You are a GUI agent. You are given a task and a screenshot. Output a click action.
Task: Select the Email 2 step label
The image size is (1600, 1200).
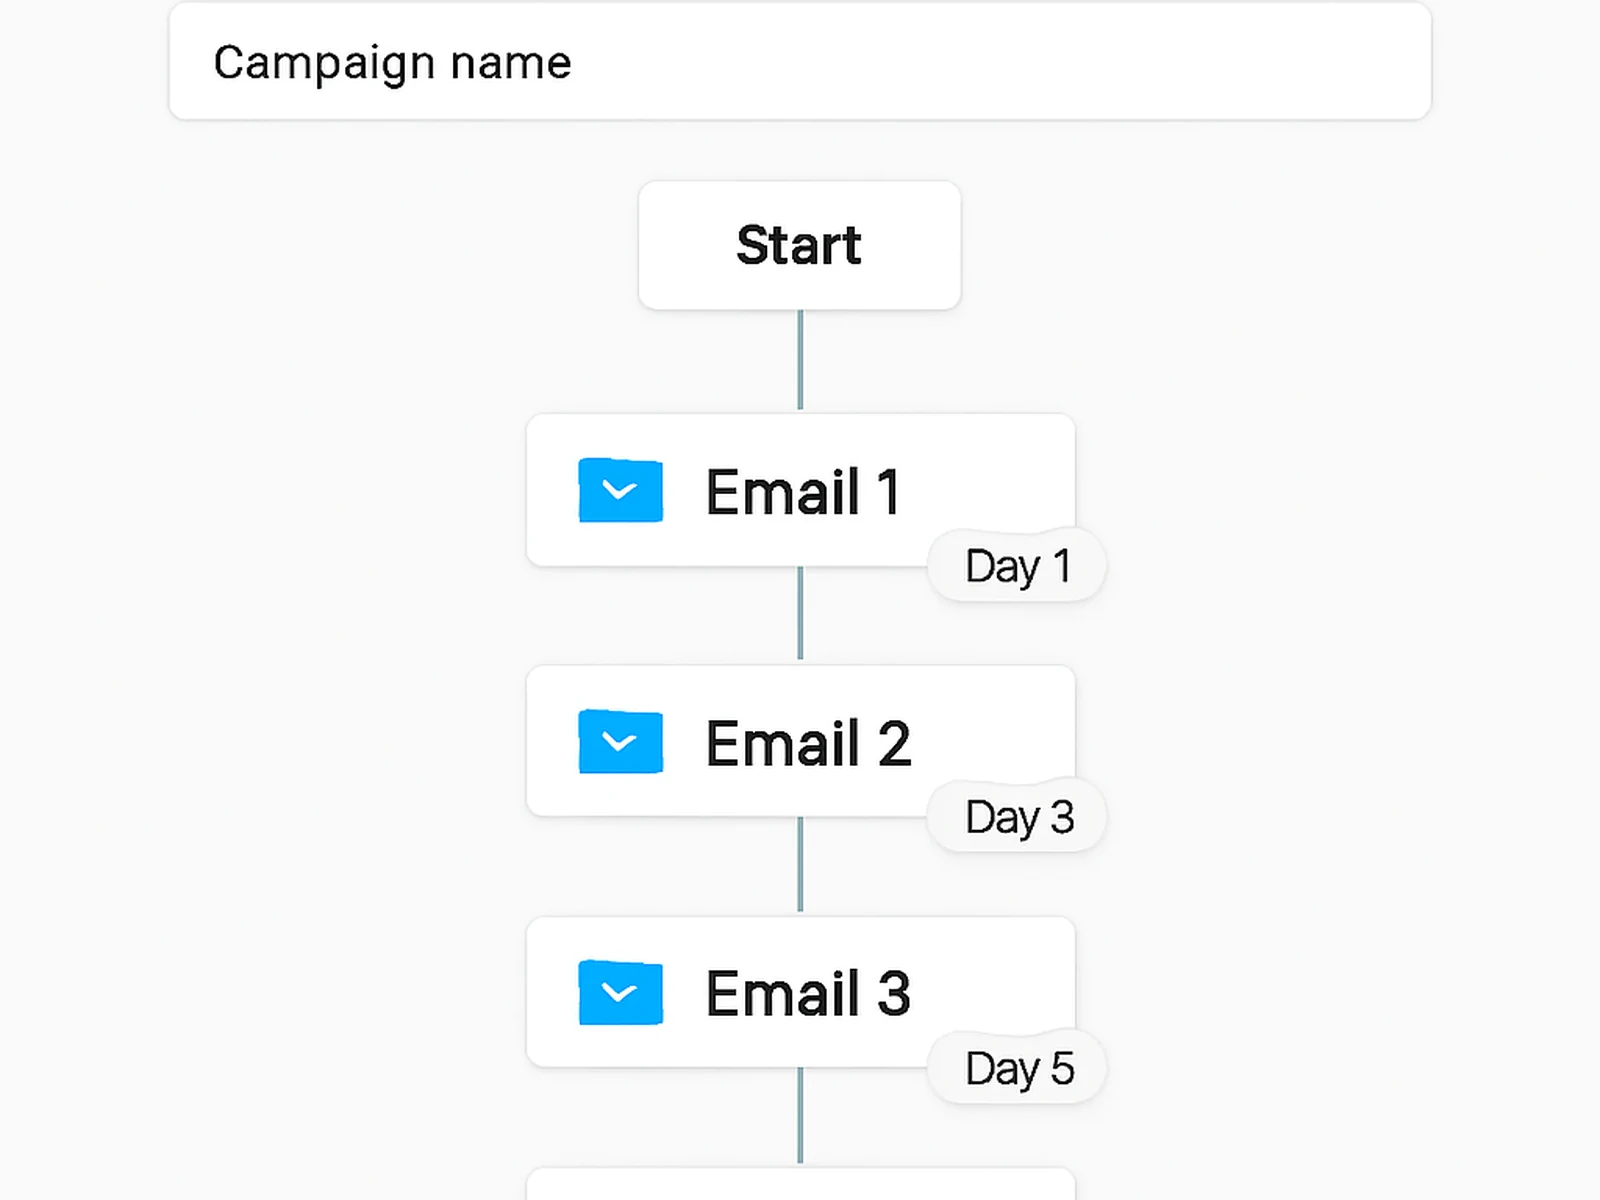808,742
